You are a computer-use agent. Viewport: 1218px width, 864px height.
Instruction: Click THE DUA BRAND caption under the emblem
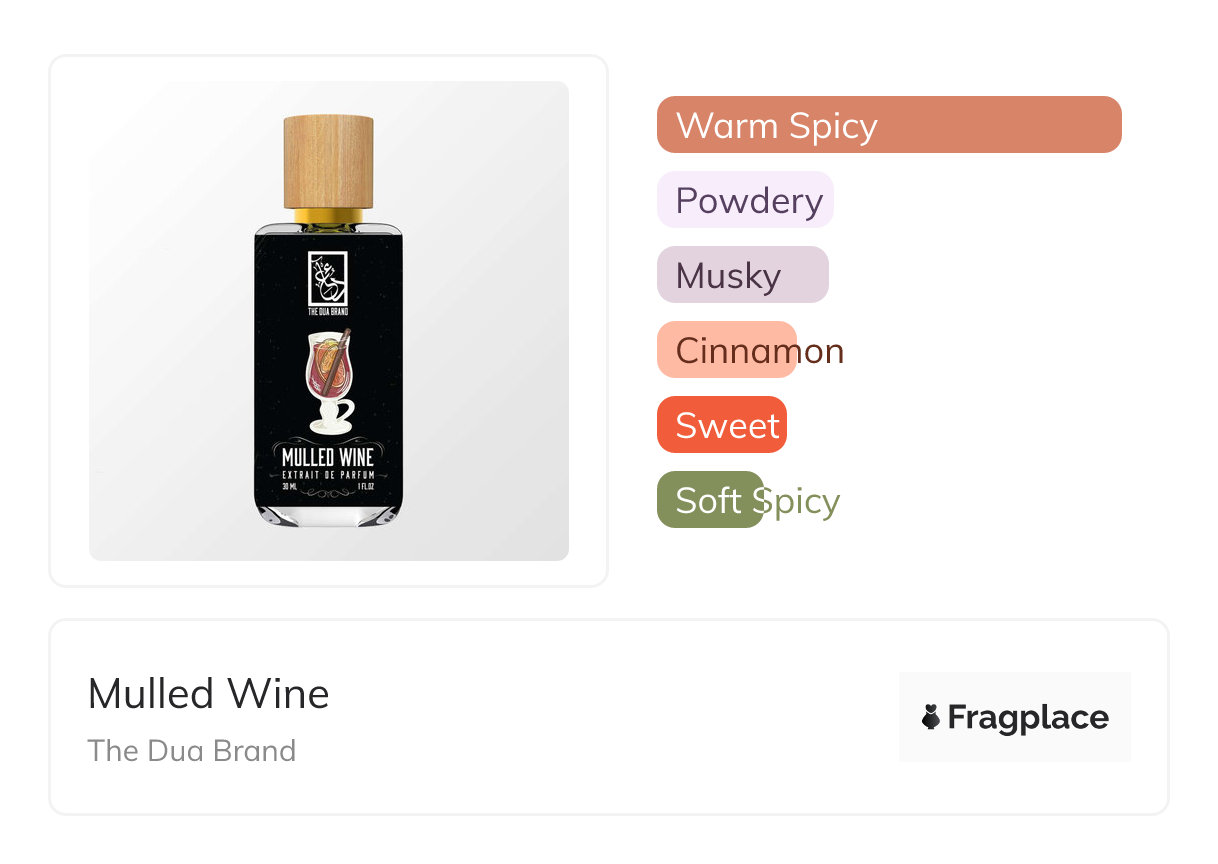[327, 312]
